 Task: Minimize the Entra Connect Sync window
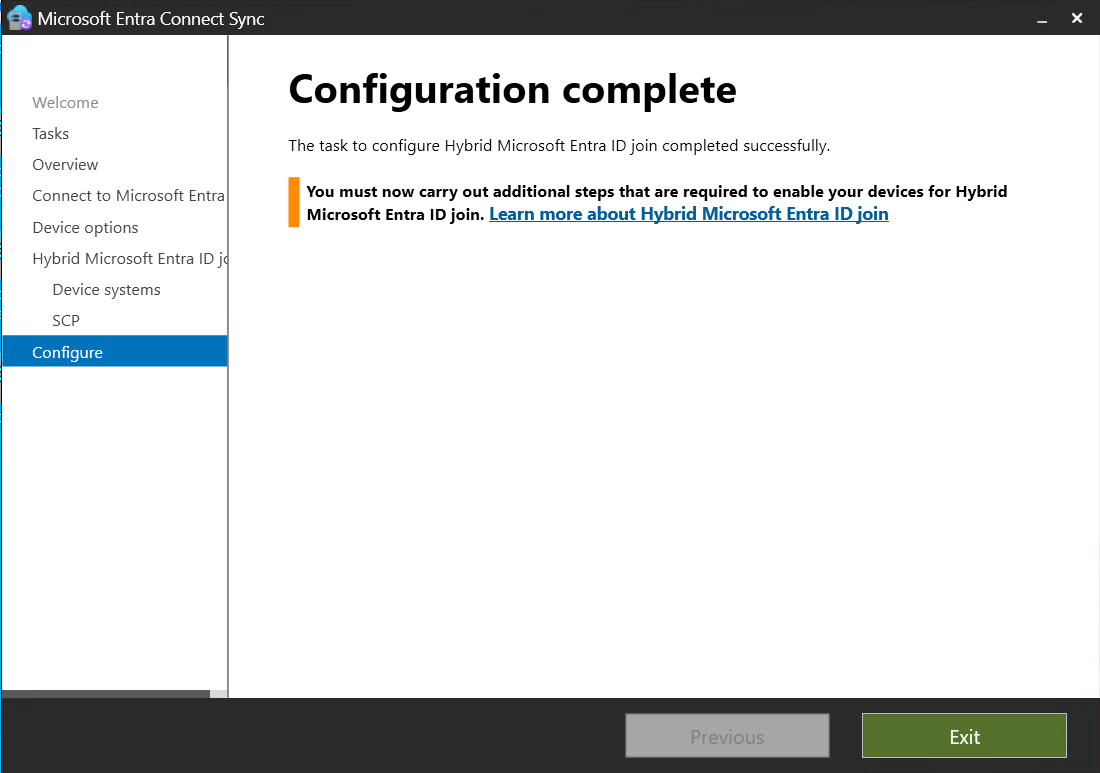point(1041,18)
